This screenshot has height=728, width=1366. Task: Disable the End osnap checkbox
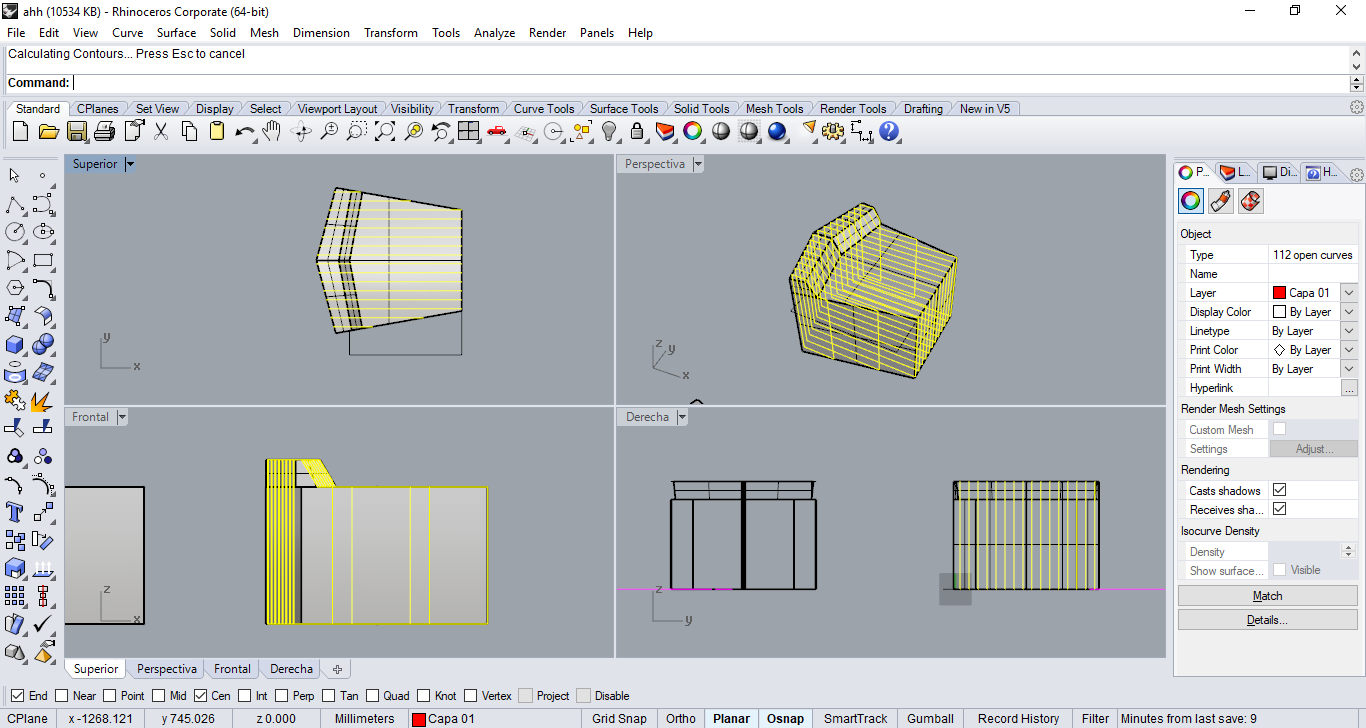(x=18, y=696)
